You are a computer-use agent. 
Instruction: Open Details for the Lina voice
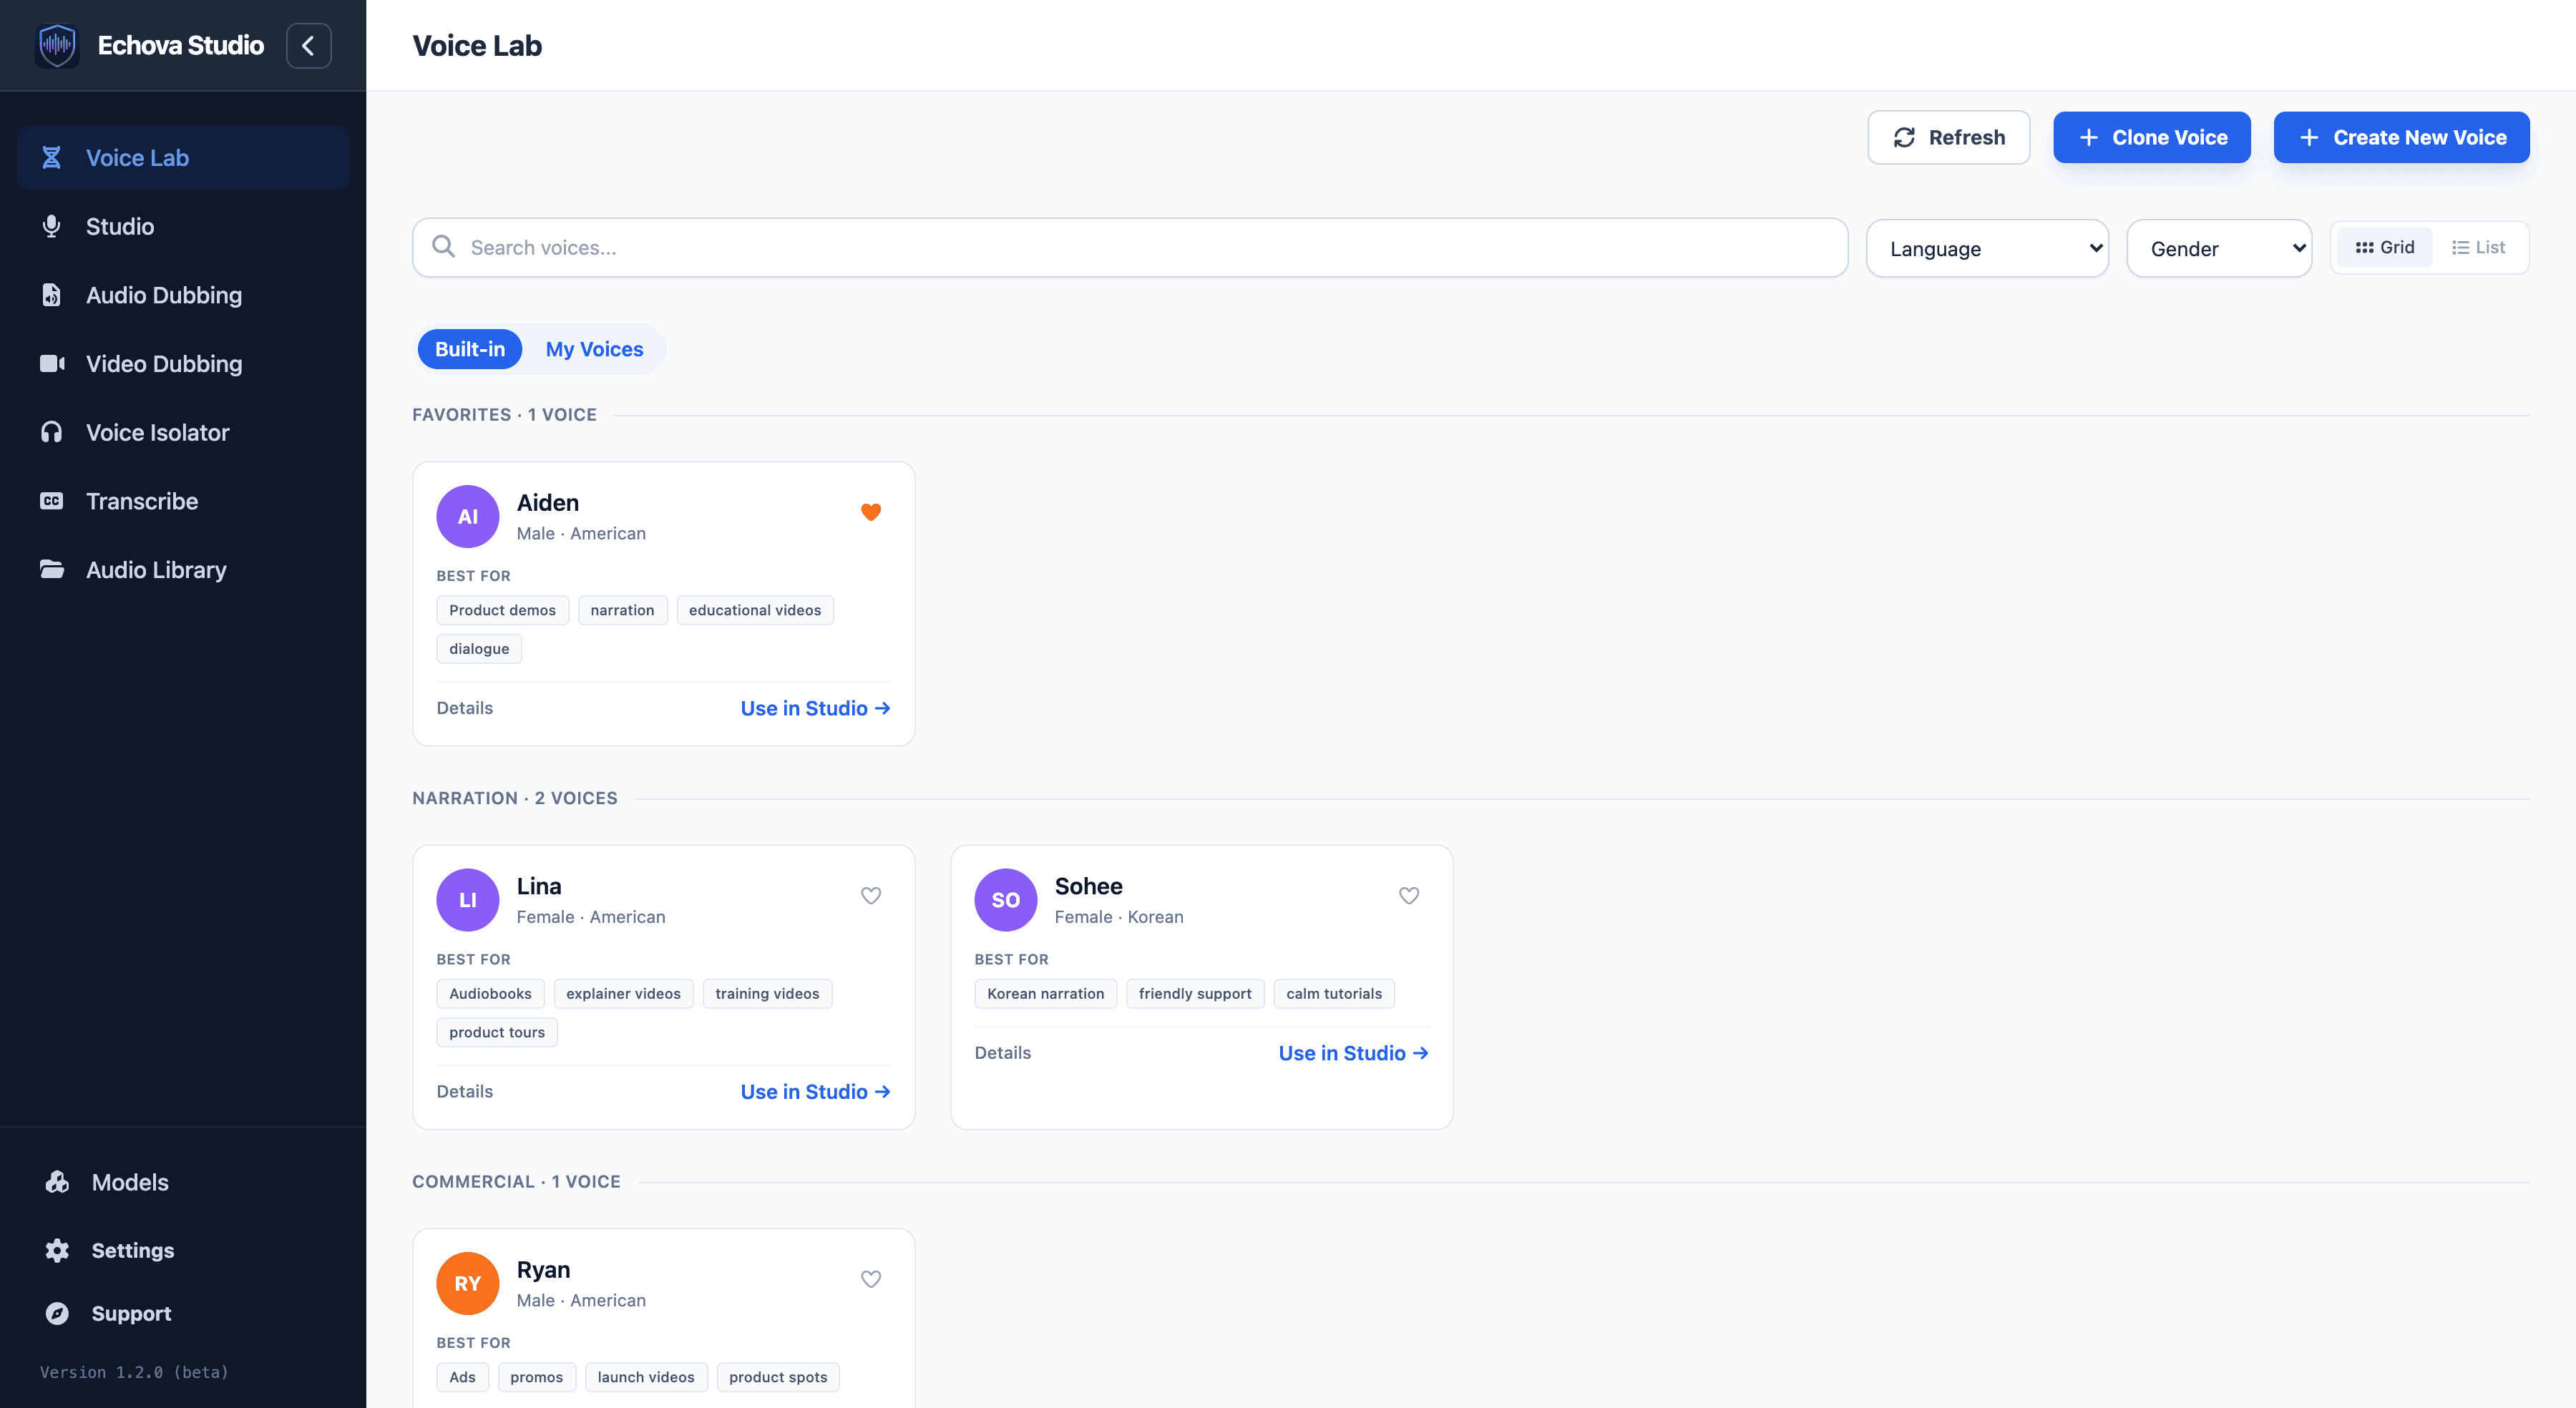coord(465,1091)
